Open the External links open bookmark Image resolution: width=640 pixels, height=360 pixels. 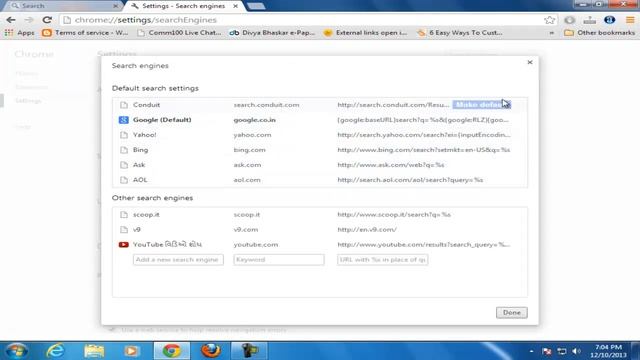pos(365,33)
